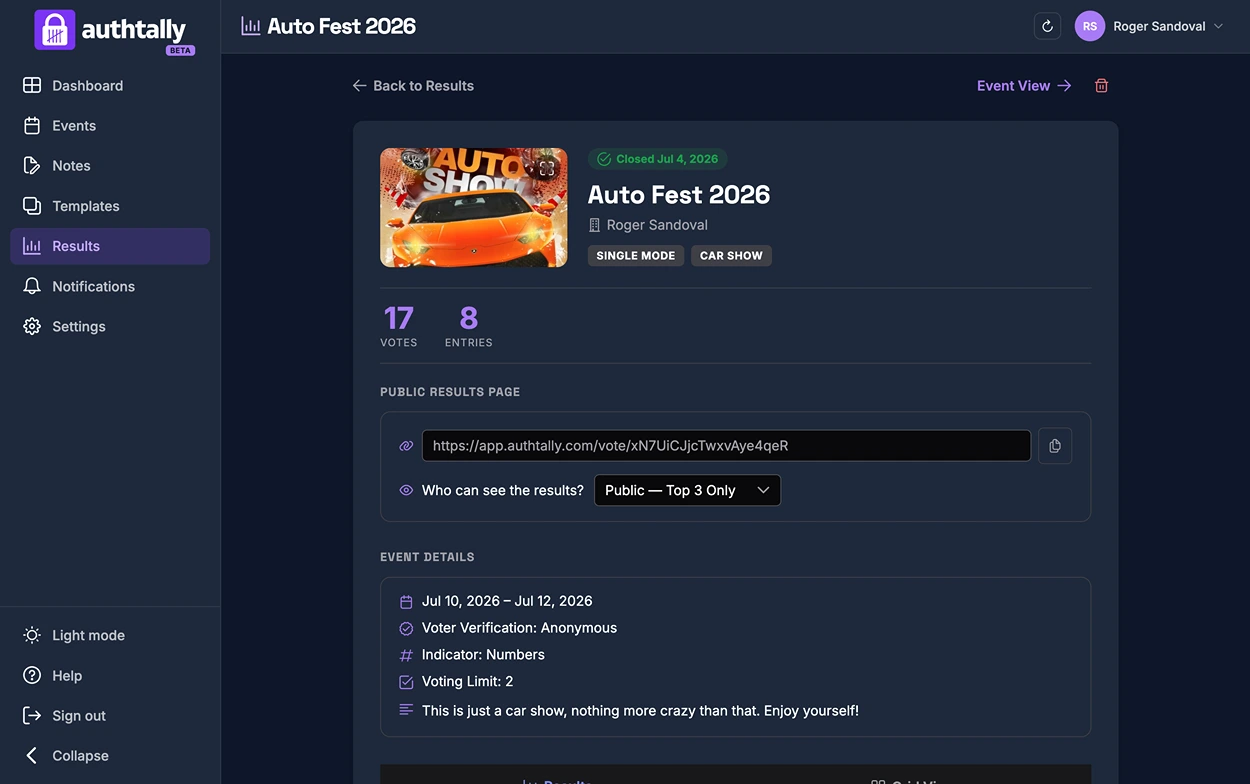
Task: Click 'Jul 10, 2026 – Jul 12, 2026' date text
Action: (507, 601)
